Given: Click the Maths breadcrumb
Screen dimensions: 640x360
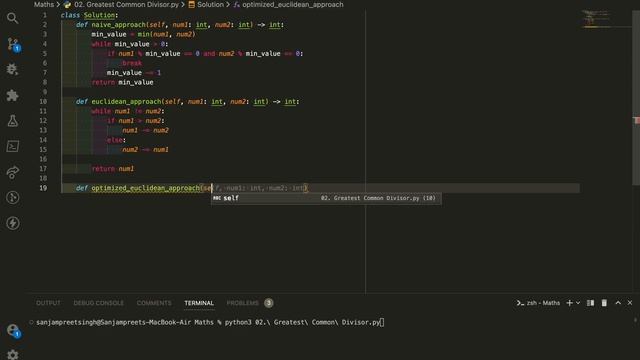Looking at the screenshot, I should [x=44, y=4].
